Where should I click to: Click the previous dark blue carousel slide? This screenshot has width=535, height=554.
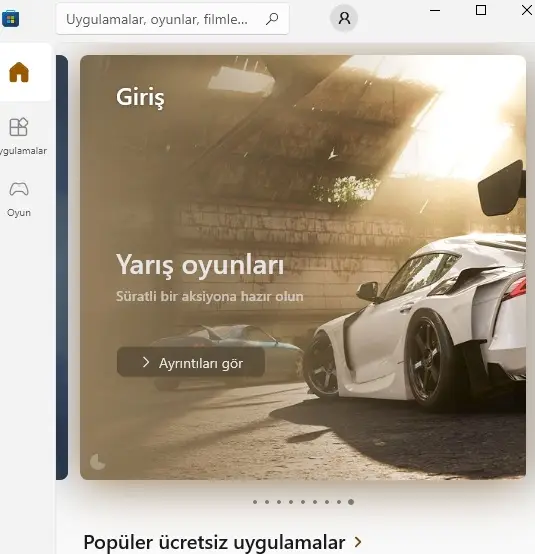62,267
